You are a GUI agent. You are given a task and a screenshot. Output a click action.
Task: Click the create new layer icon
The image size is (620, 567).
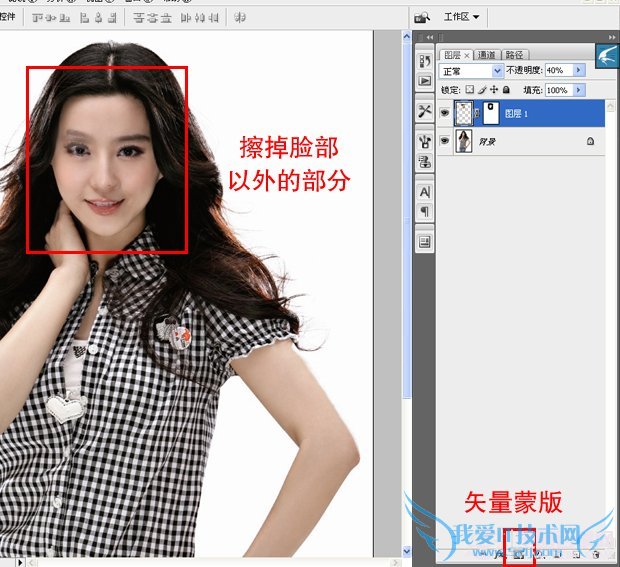(577, 552)
